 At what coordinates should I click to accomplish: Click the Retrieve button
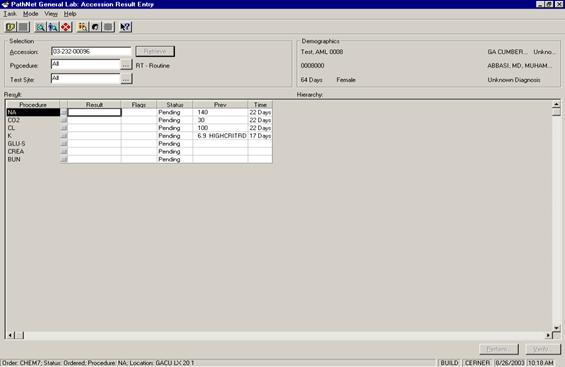pos(155,52)
